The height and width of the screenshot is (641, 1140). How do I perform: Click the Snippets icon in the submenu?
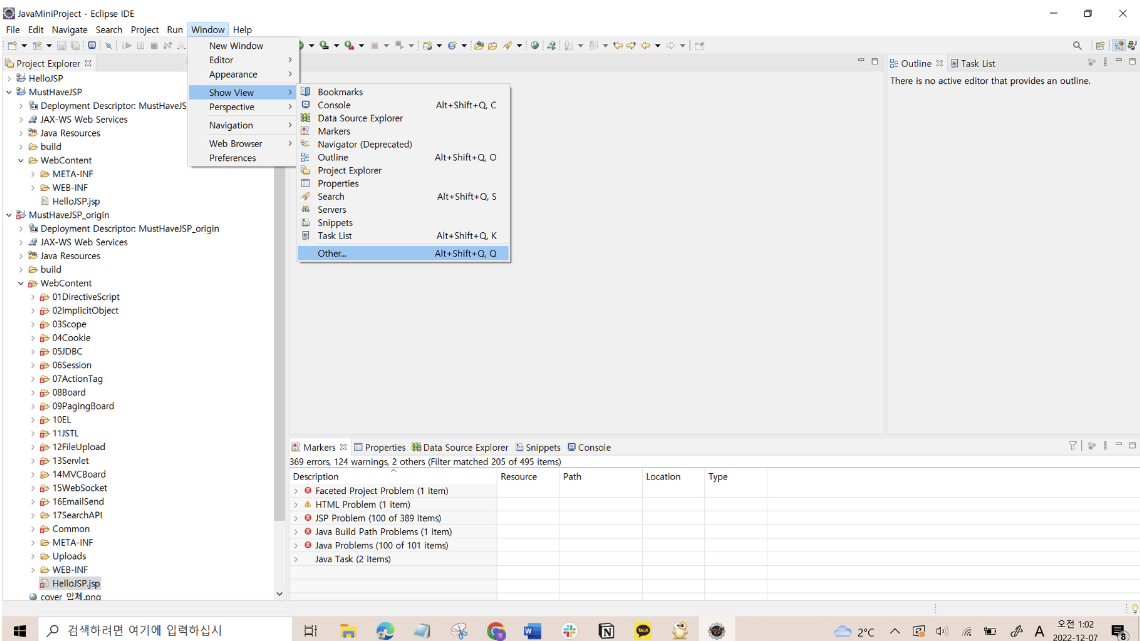305,222
